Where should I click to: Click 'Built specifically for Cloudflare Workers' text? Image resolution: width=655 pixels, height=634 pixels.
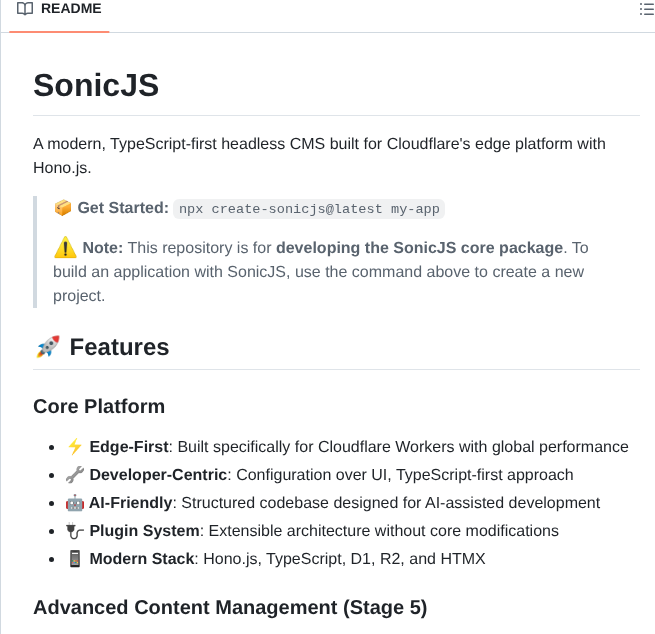(316, 447)
